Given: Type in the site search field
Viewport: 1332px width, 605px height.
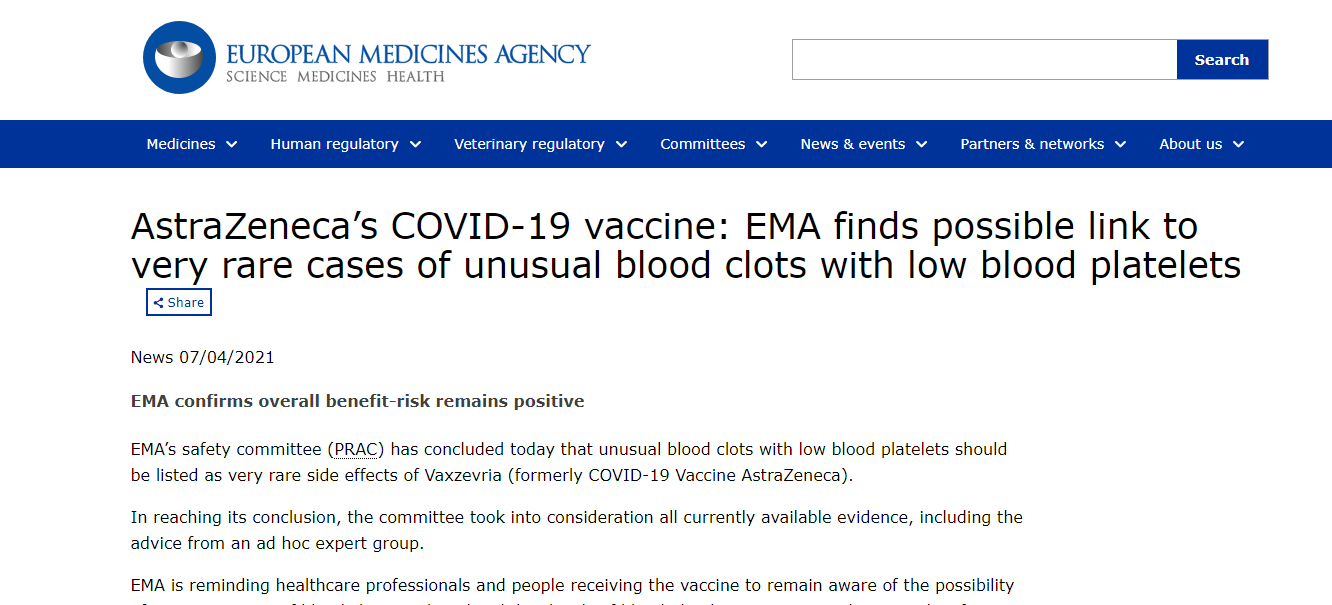Looking at the screenshot, I should click(x=984, y=60).
